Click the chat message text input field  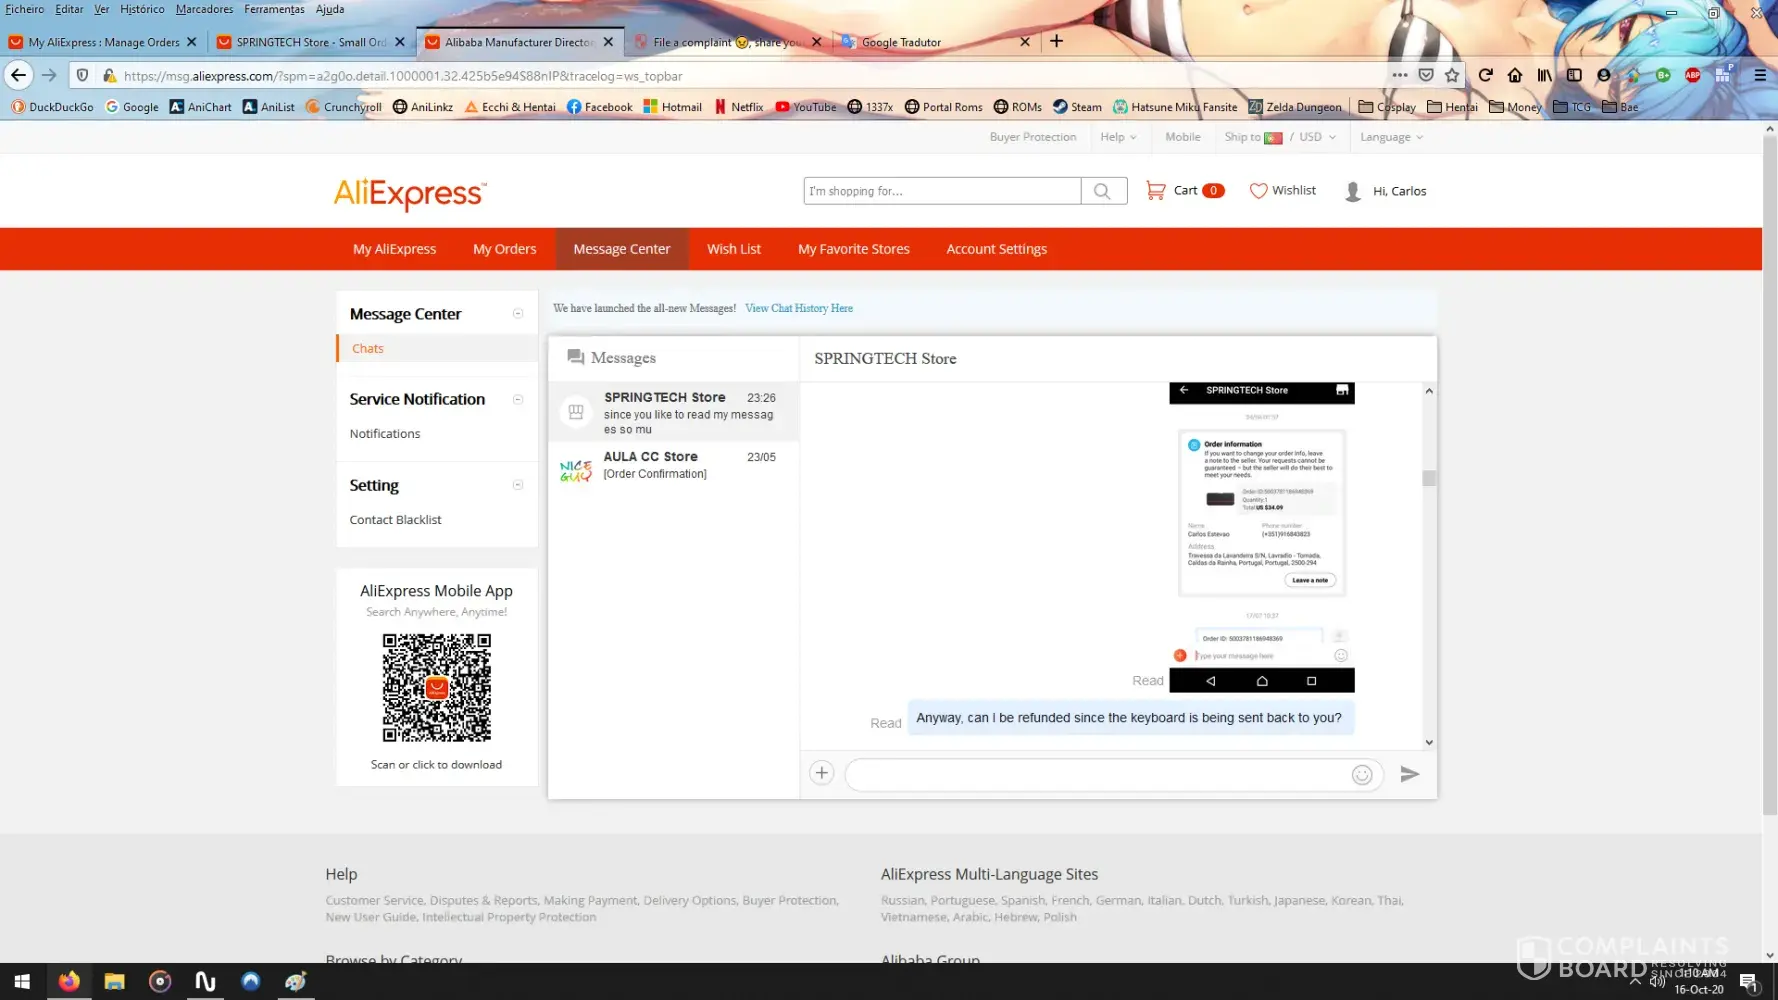coord(1098,775)
